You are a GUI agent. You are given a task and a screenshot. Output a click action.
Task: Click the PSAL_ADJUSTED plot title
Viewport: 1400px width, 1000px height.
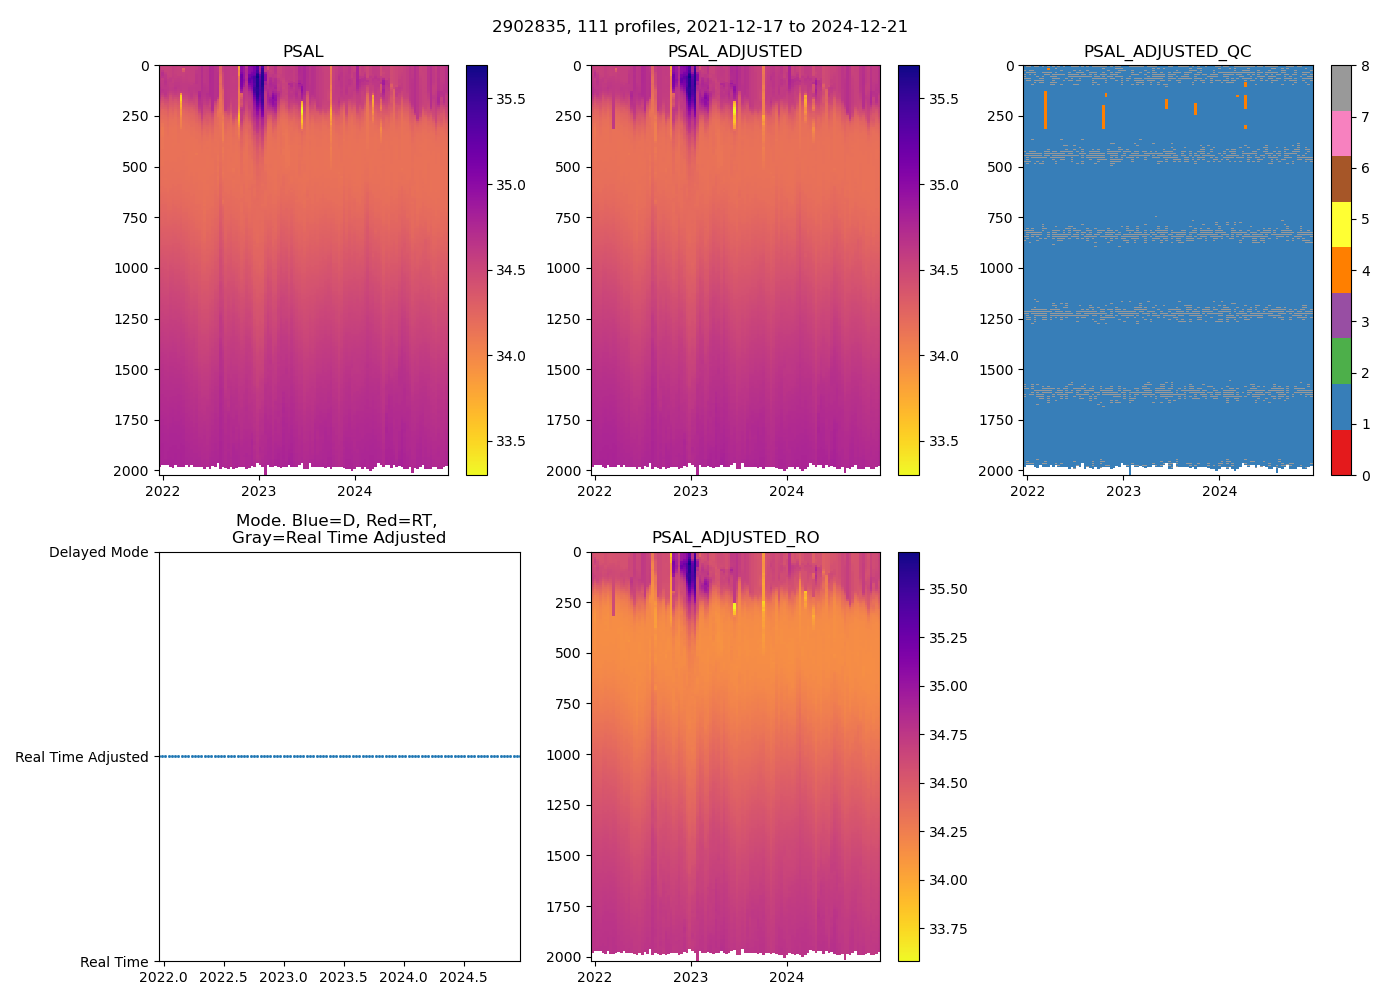(x=735, y=52)
